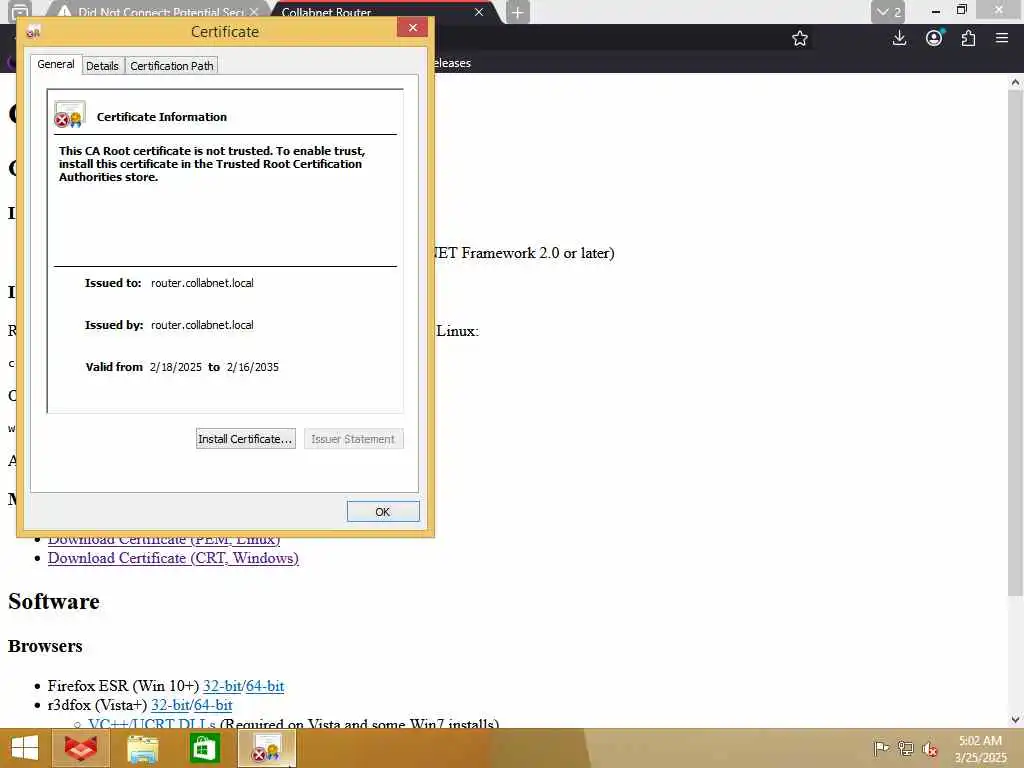Open the Windows Store taskbar icon
Viewport: 1024px width, 768px height.
pyautogui.click(x=204, y=748)
